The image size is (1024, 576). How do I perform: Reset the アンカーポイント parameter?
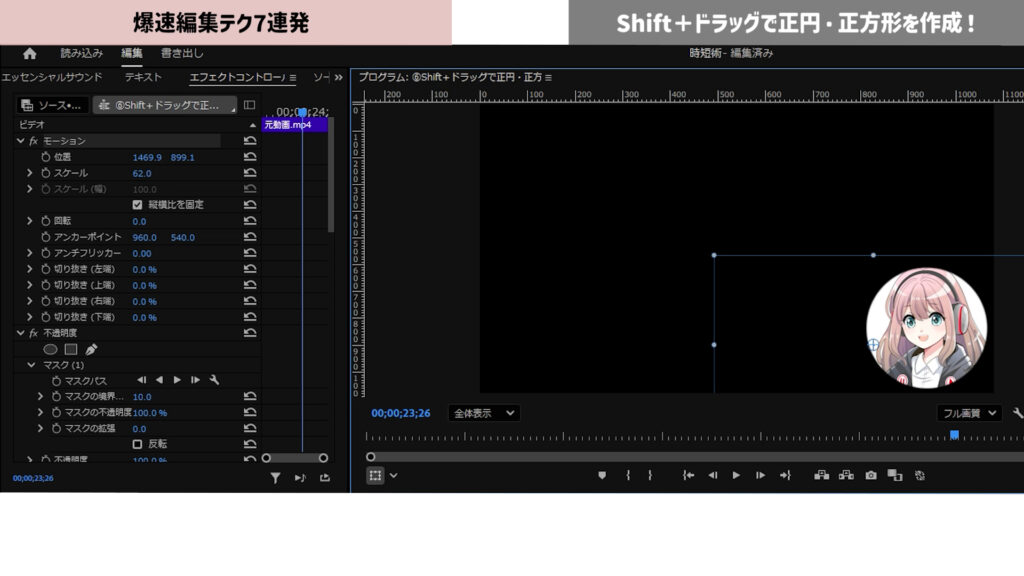(x=250, y=237)
